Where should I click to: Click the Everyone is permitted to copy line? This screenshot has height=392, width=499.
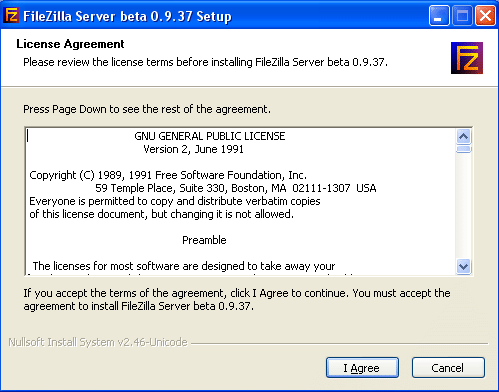[175, 201]
